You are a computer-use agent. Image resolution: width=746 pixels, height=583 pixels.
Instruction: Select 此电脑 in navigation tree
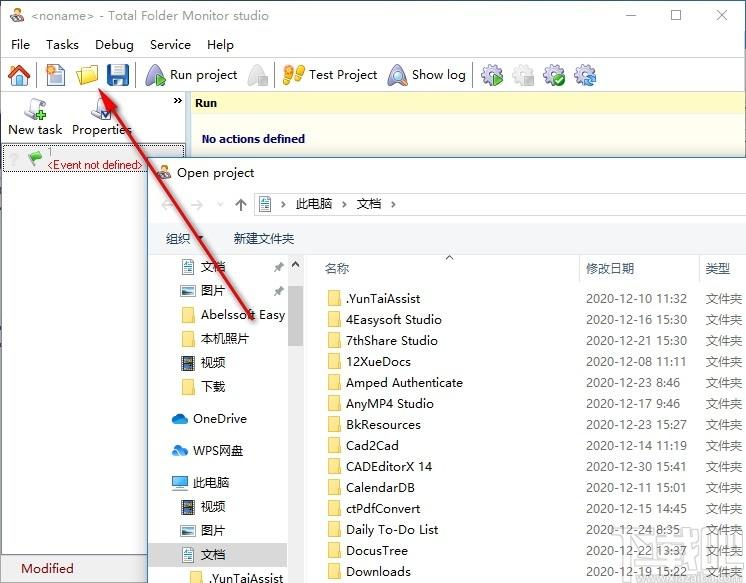pyautogui.click(x=200, y=483)
